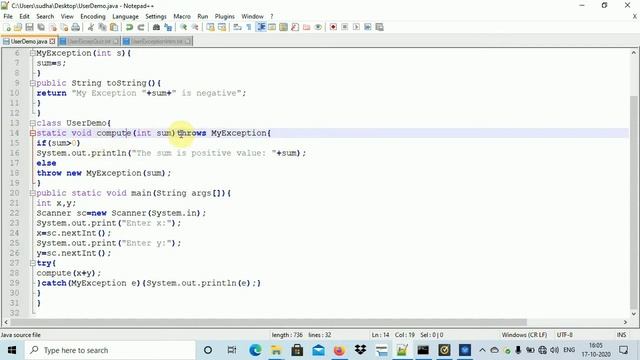Open the Macro menu

(182, 16)
